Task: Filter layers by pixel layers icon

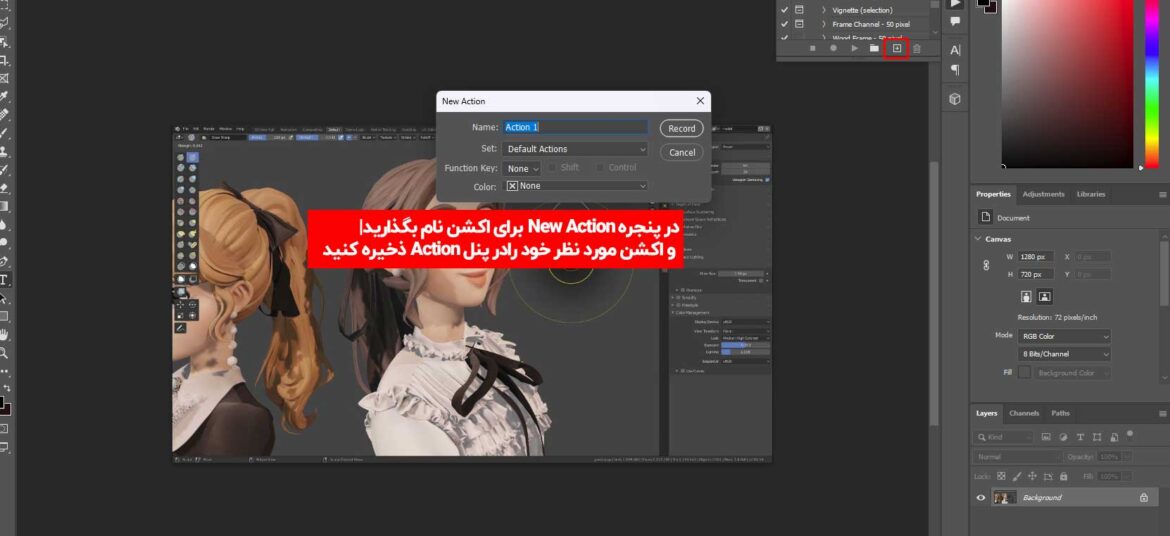Action: click(1046, 437)
